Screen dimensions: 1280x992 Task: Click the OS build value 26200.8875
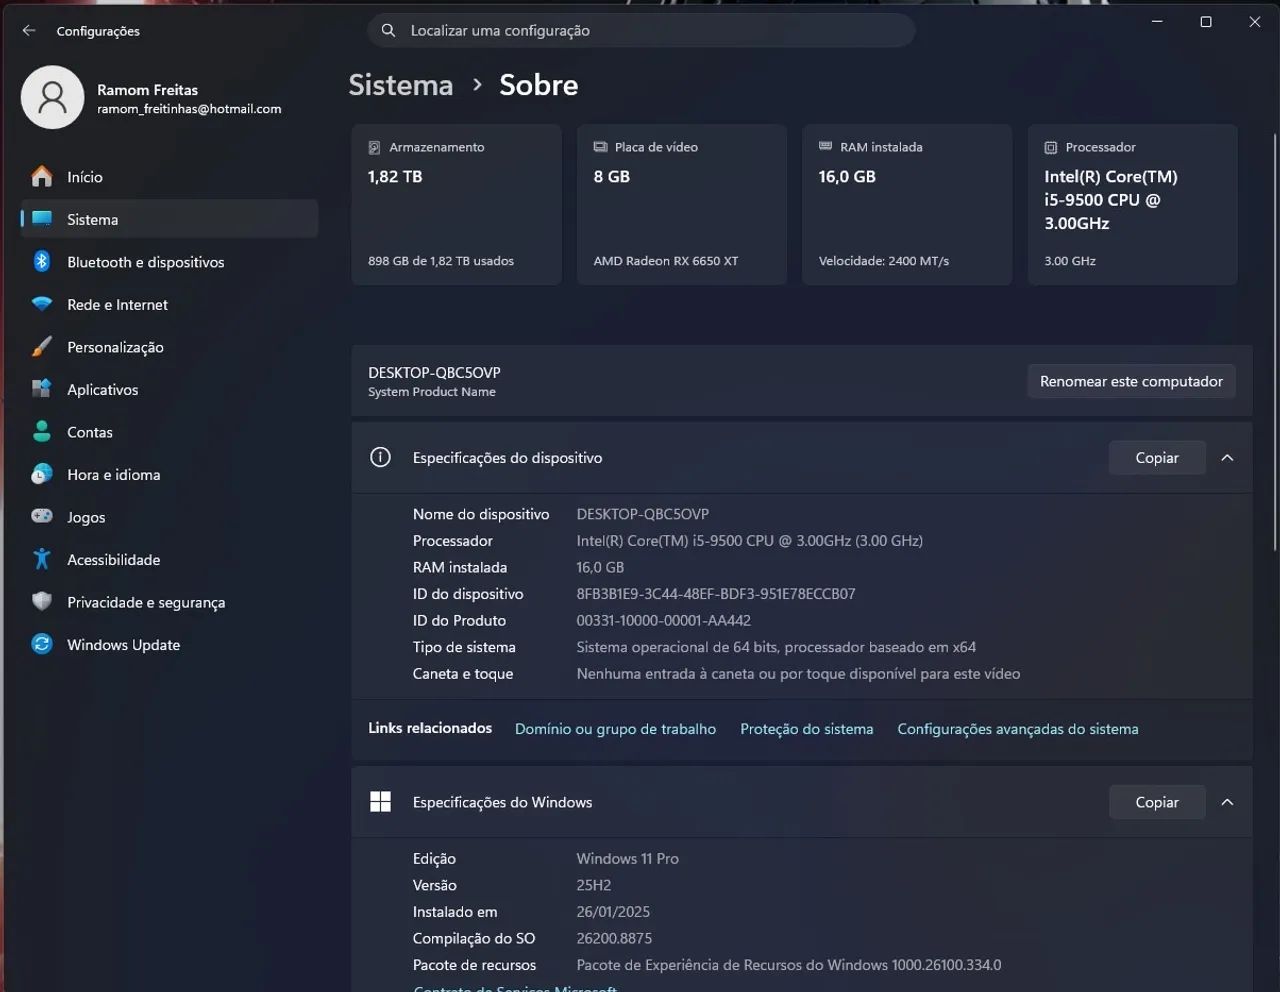point(614,938)
